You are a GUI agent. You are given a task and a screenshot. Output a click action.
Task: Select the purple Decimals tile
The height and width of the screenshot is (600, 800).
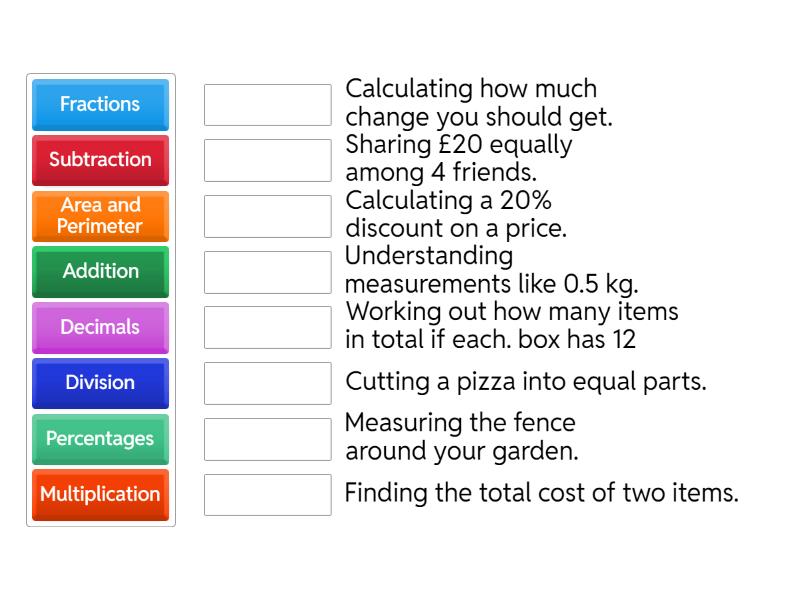coord(100,327)
